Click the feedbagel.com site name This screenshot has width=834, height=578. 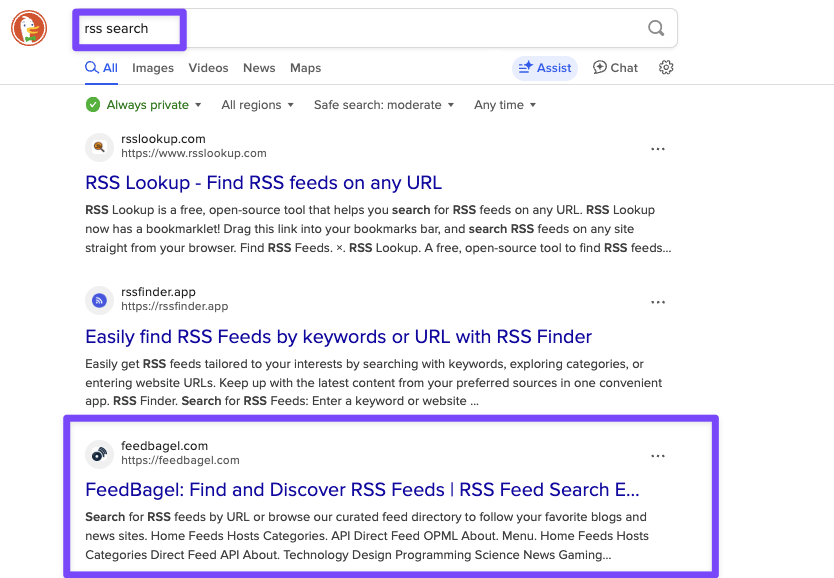164,446
